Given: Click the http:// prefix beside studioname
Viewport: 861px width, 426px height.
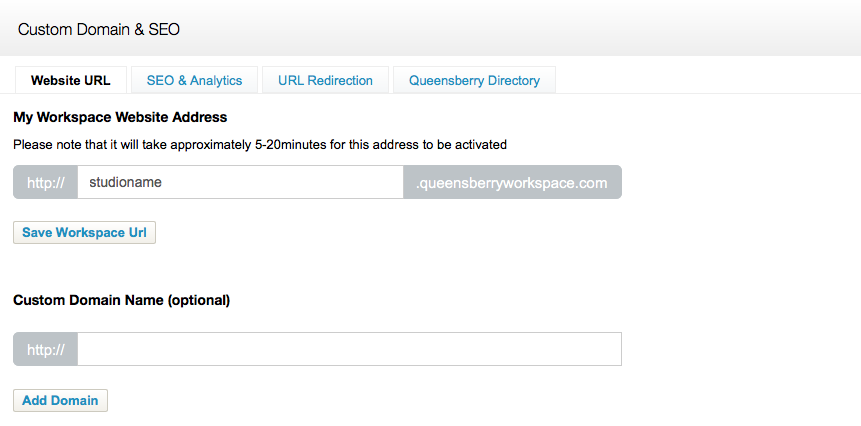Looking at the screenshot, I should point(46,183).
